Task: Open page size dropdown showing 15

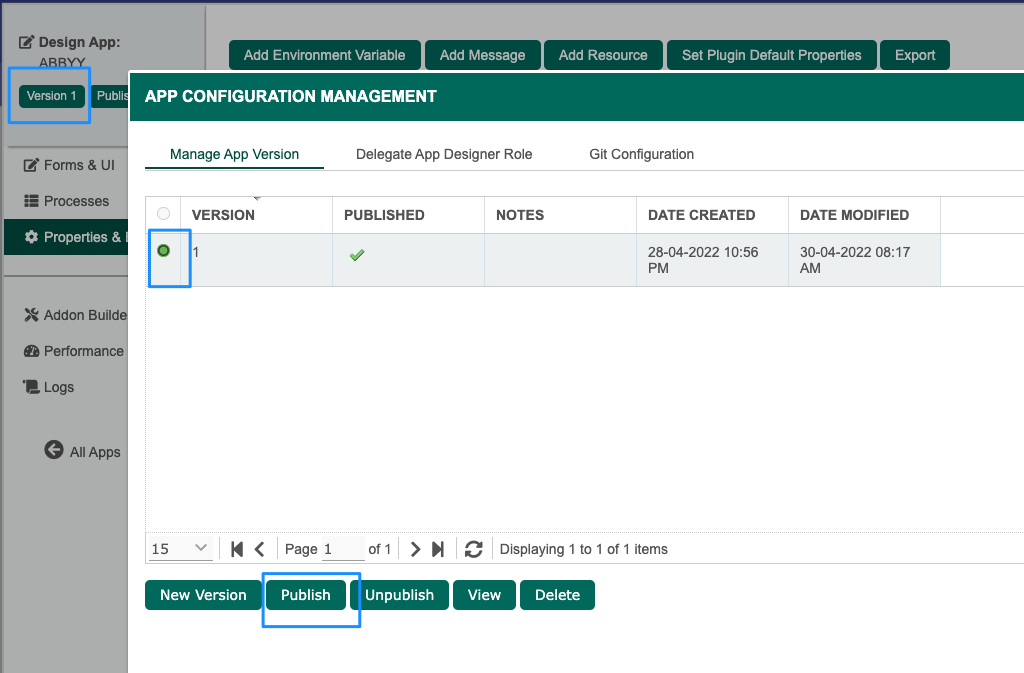Action: point(181,548)
